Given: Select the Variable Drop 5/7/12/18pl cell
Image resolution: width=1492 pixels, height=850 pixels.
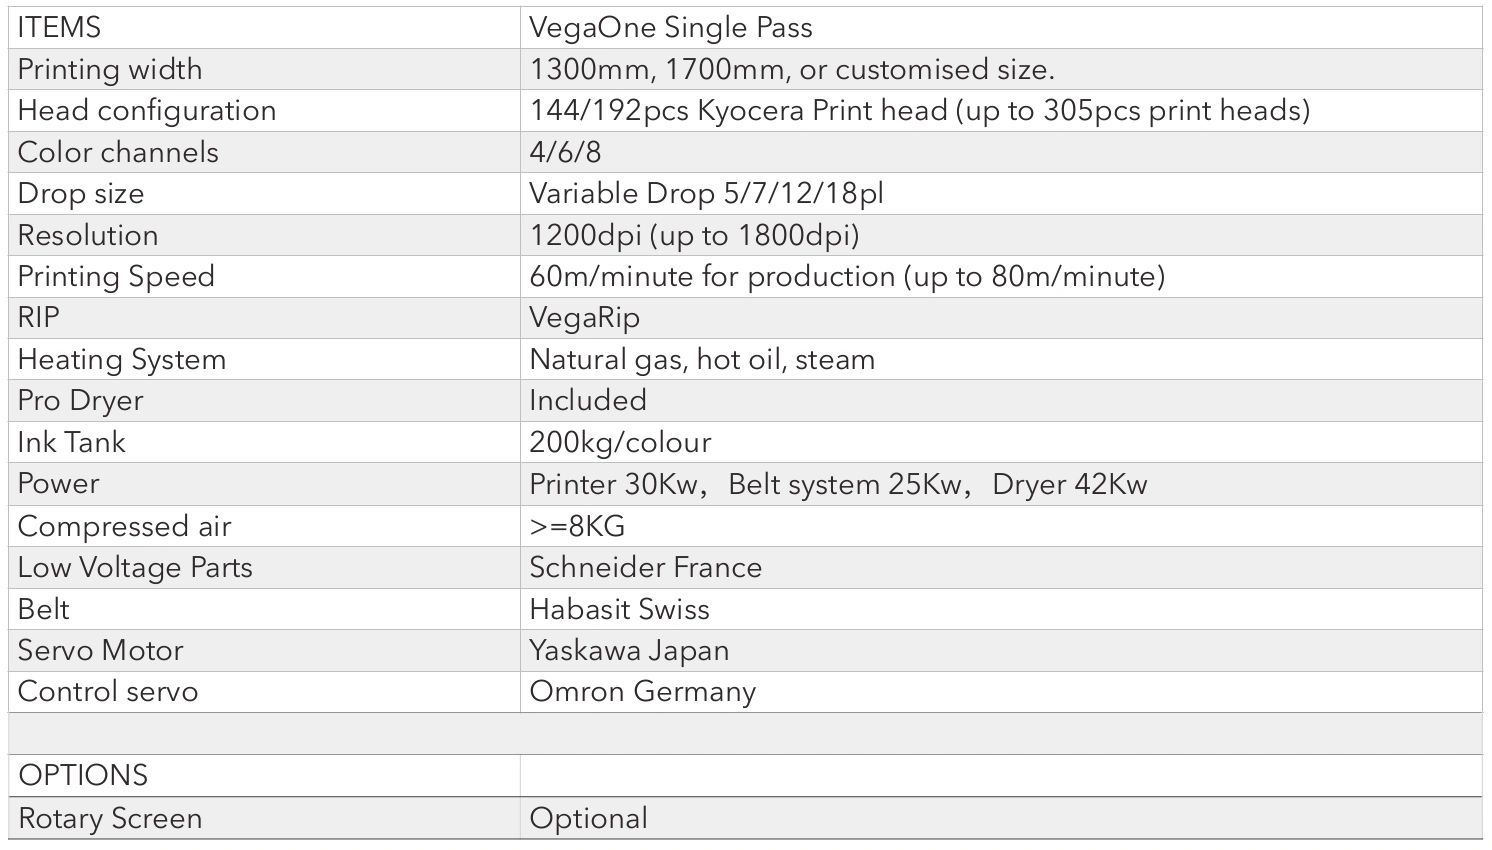Looking at the screenshot, I should (706, 193).
